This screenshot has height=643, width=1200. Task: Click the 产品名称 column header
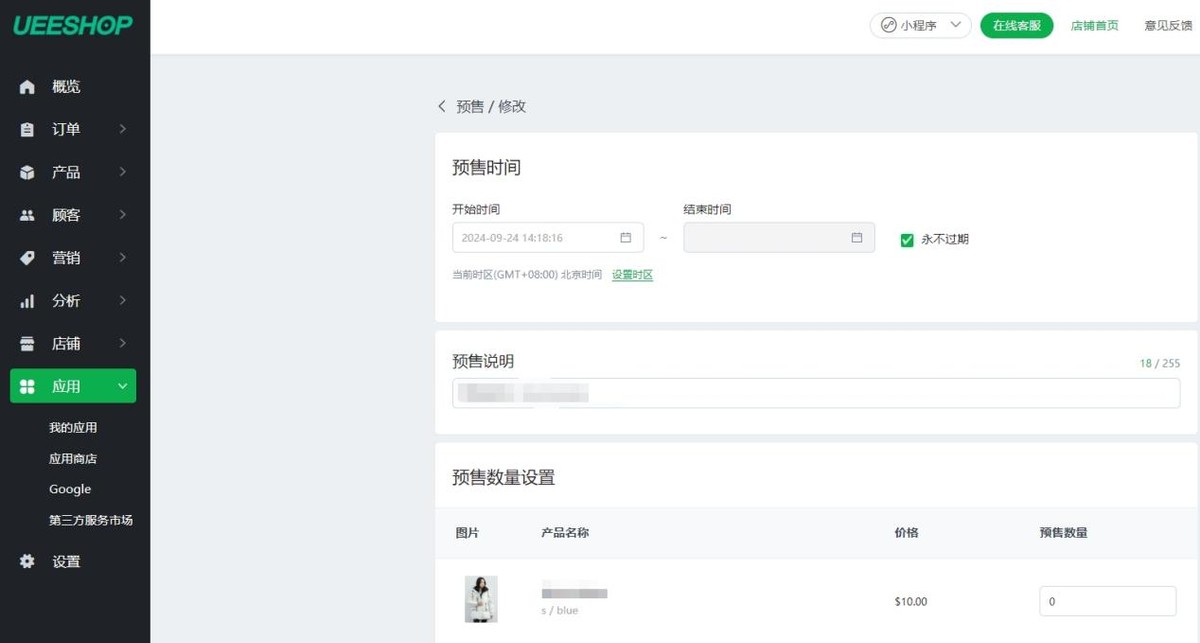(x=565, y=533)
